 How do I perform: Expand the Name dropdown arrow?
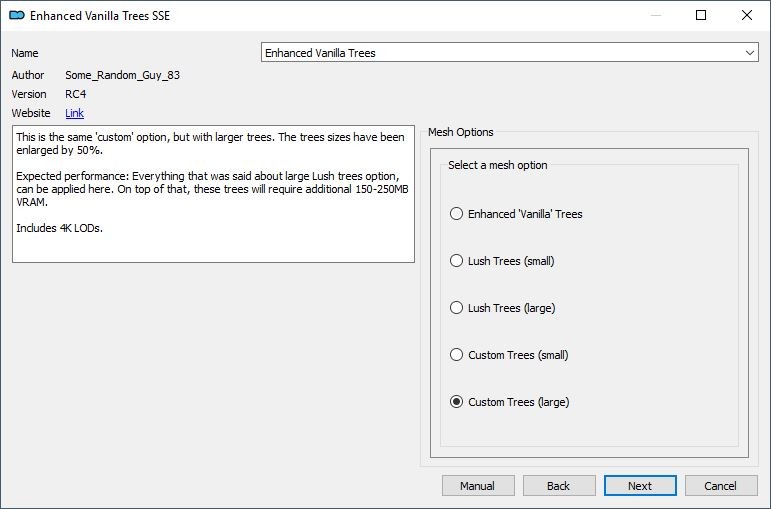(x=749, y=53)
